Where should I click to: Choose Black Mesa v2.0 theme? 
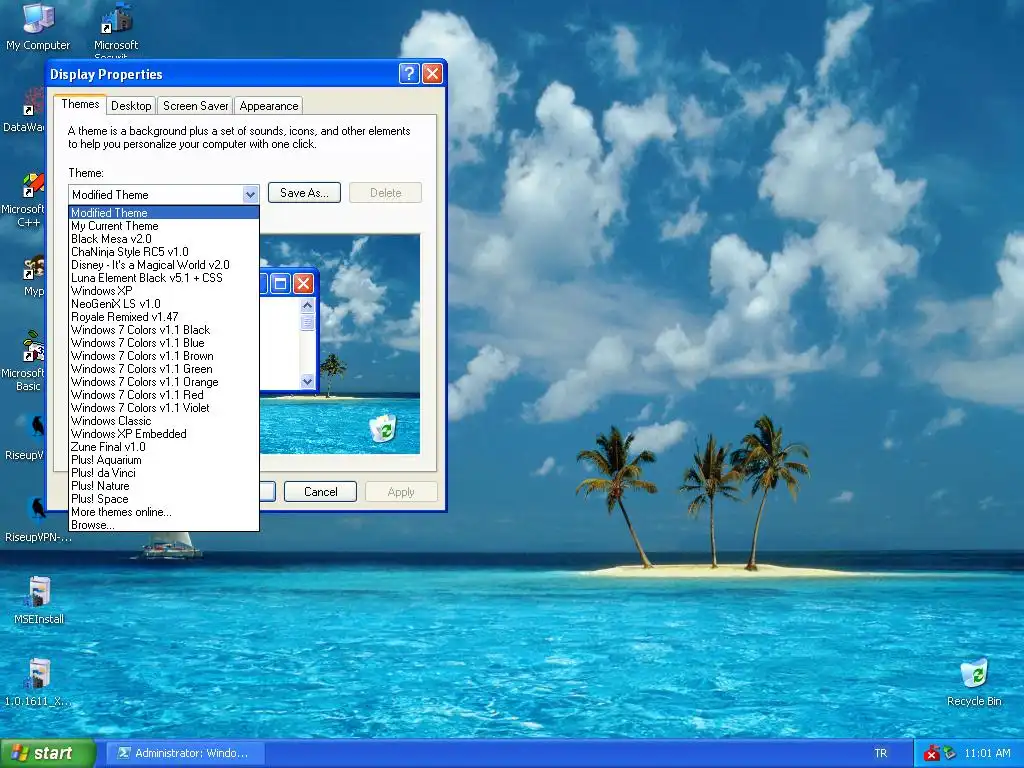click(x=164, y=239)
